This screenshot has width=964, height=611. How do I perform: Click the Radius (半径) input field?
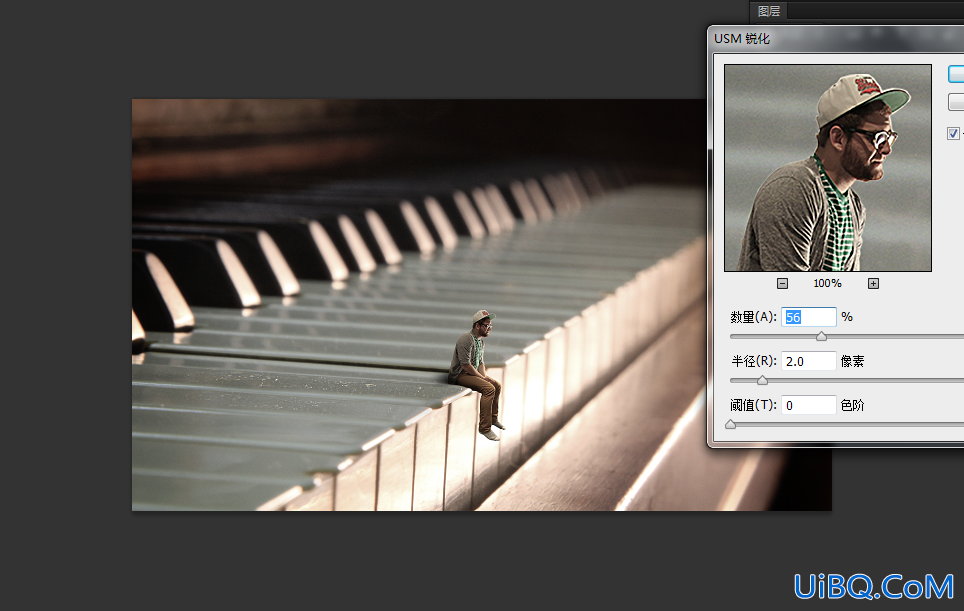pos(808,361)
